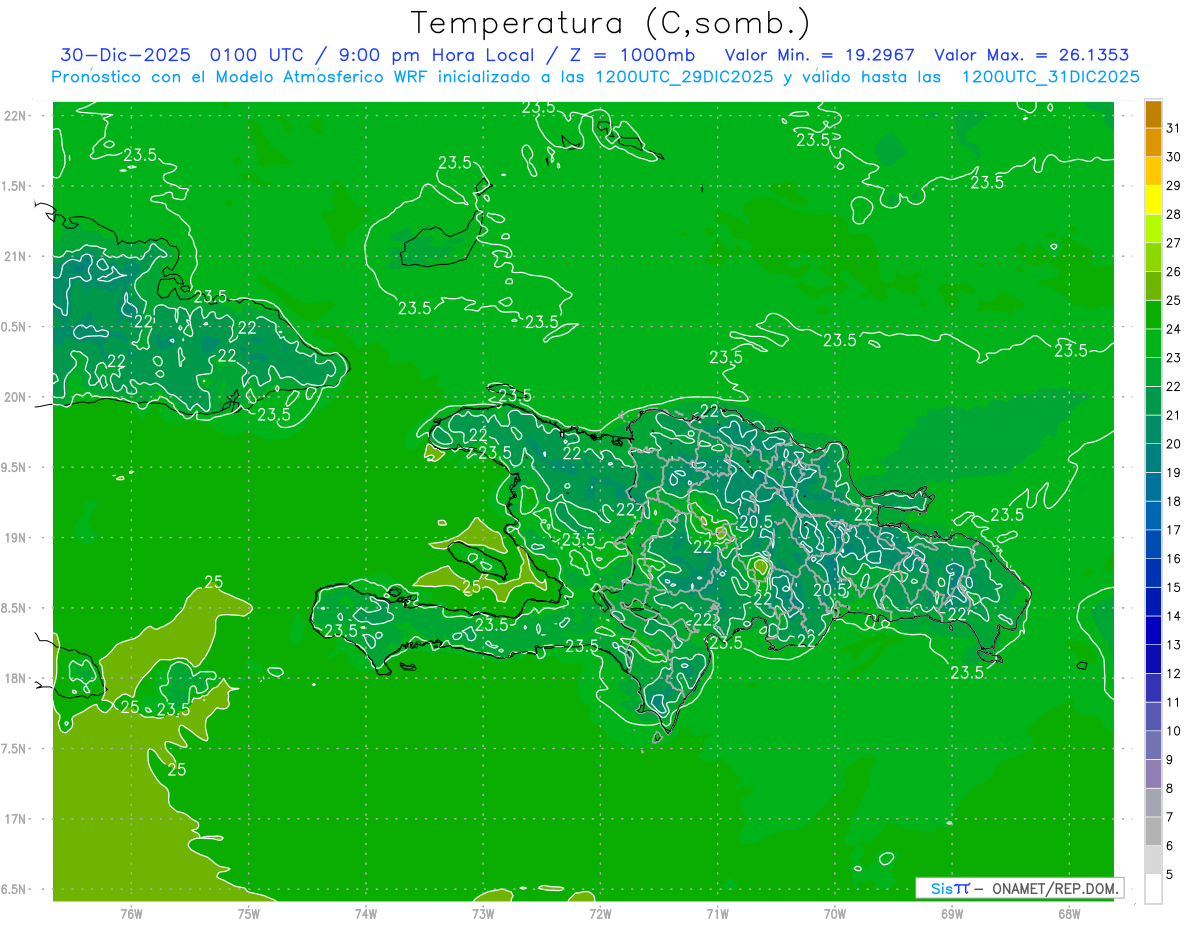Screen dimensions: 1200x927
Task: Click the '21N' latitude axis label
Action: pyautogui.click(x=17, y=256)
